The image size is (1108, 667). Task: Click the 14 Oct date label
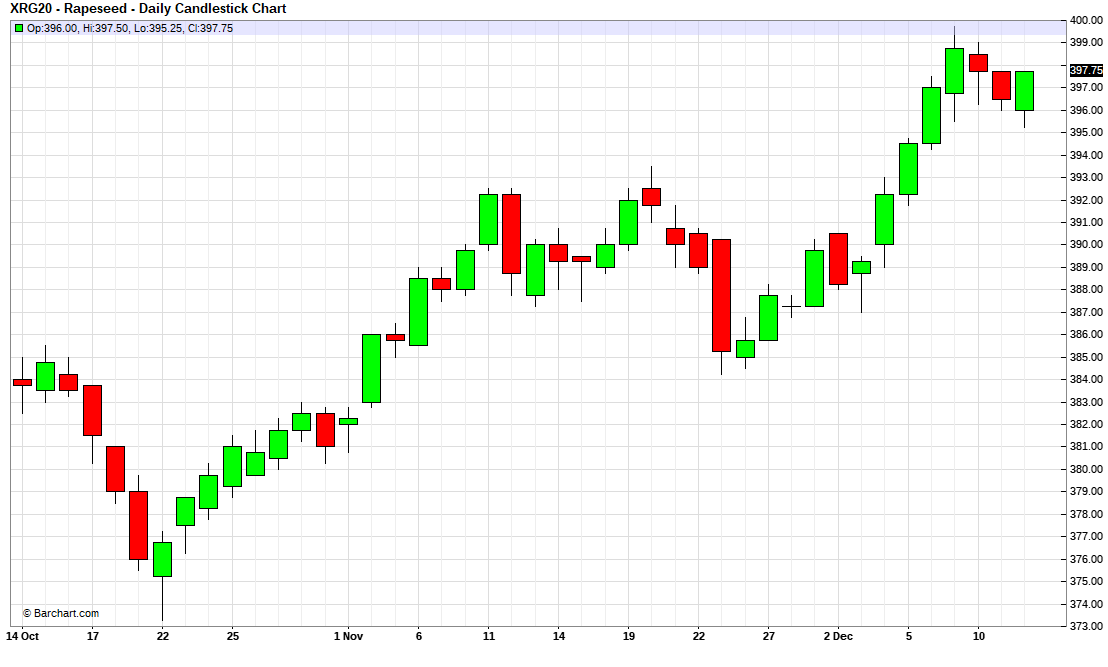click(23, 636)
